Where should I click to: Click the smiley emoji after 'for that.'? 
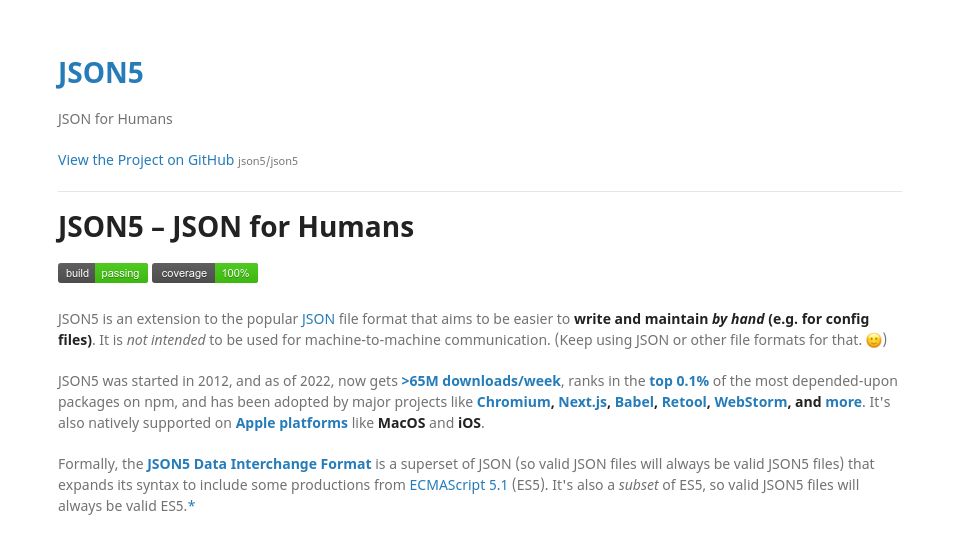[x=874, y=340]
